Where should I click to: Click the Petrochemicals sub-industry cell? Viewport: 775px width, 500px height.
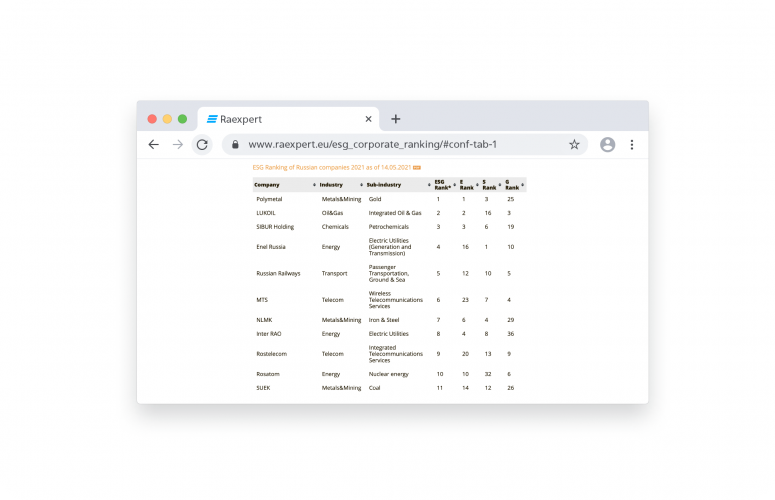point(388,227)
